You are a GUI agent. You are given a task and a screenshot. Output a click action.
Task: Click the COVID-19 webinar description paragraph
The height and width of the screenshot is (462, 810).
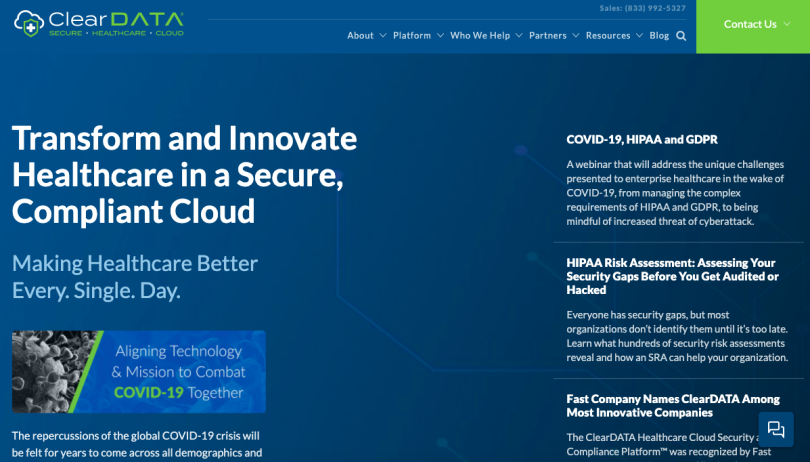click(675, 193)
